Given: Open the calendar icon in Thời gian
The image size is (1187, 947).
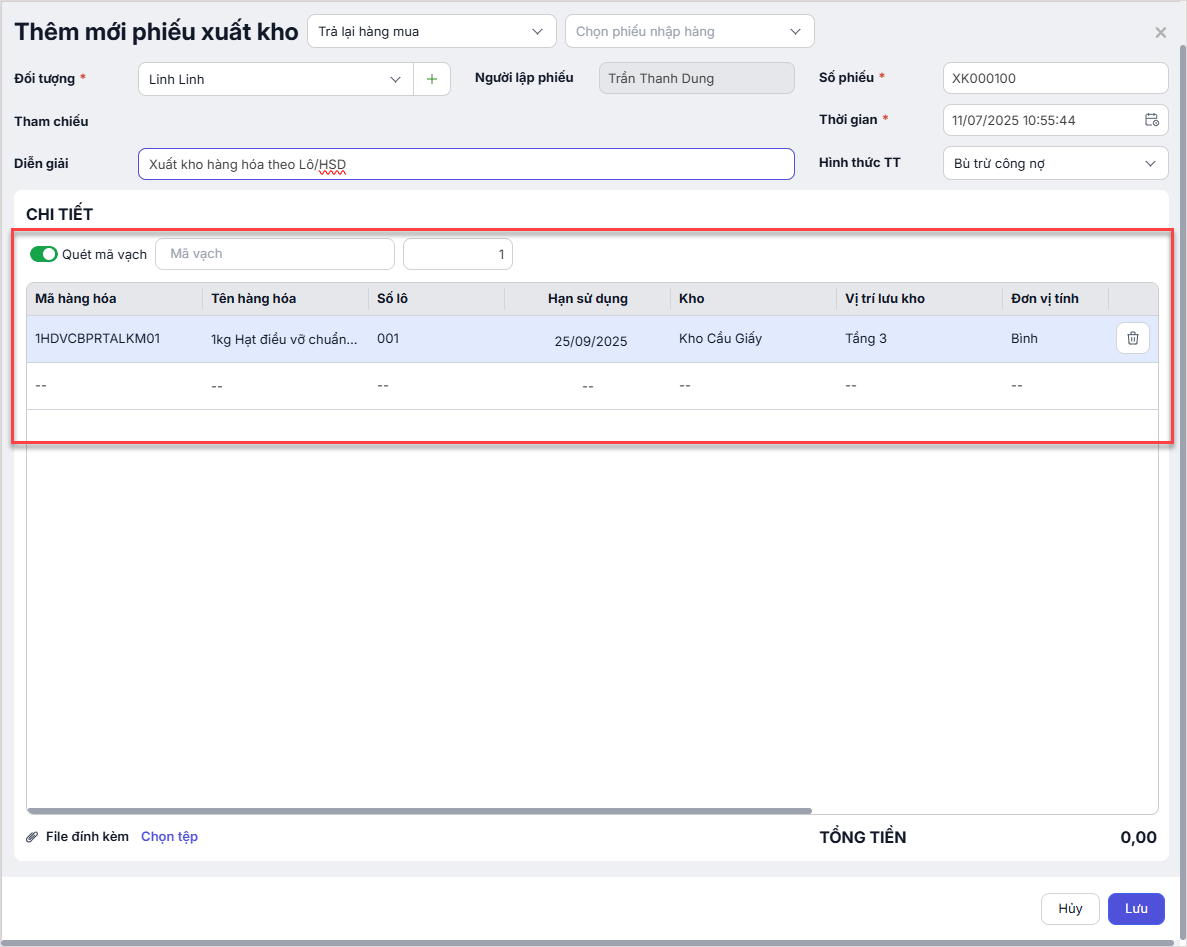Looking at the screenshot, I should [x=1151, y=120].
